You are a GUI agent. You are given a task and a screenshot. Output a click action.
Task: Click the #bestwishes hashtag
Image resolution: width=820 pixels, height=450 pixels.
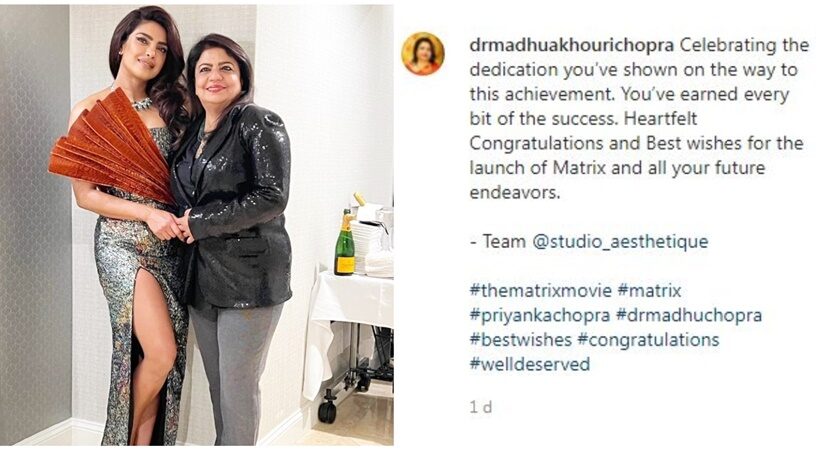click(x=520, y=340)
